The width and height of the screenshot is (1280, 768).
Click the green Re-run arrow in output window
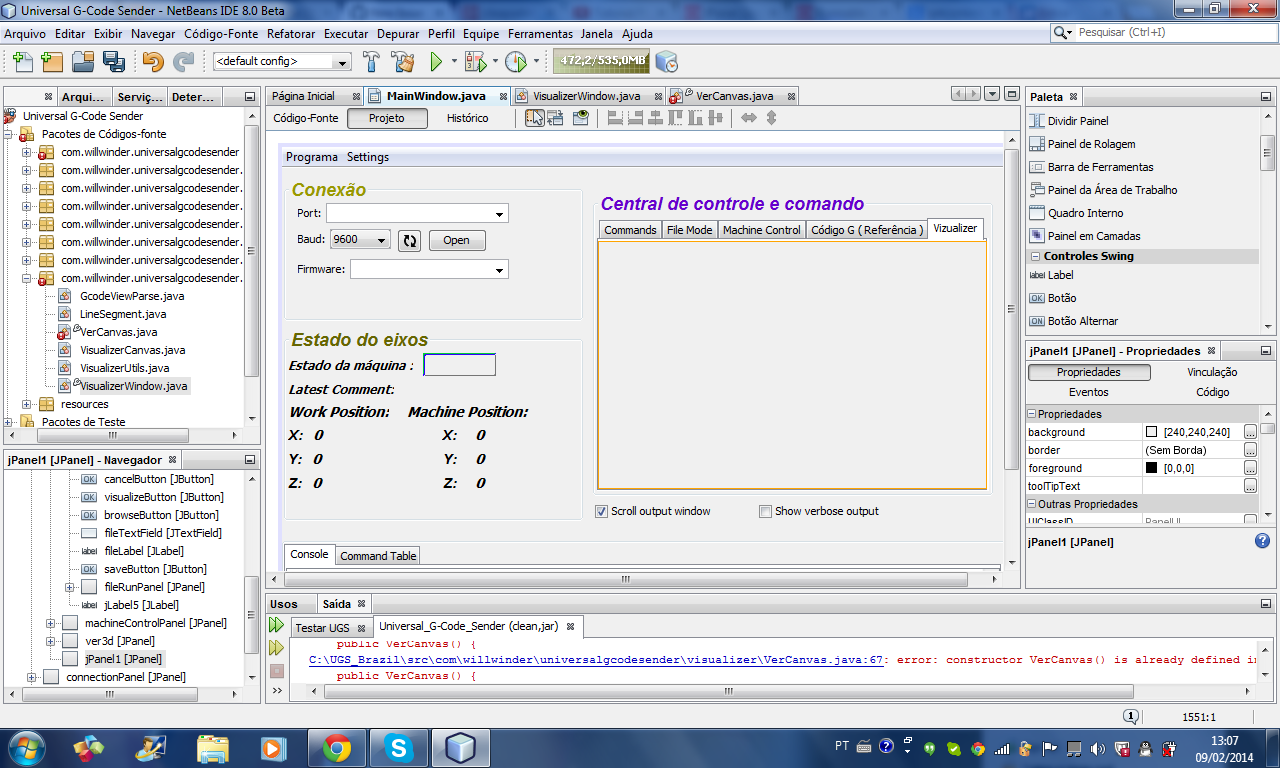pyautogui.click(x=276, y=625)
